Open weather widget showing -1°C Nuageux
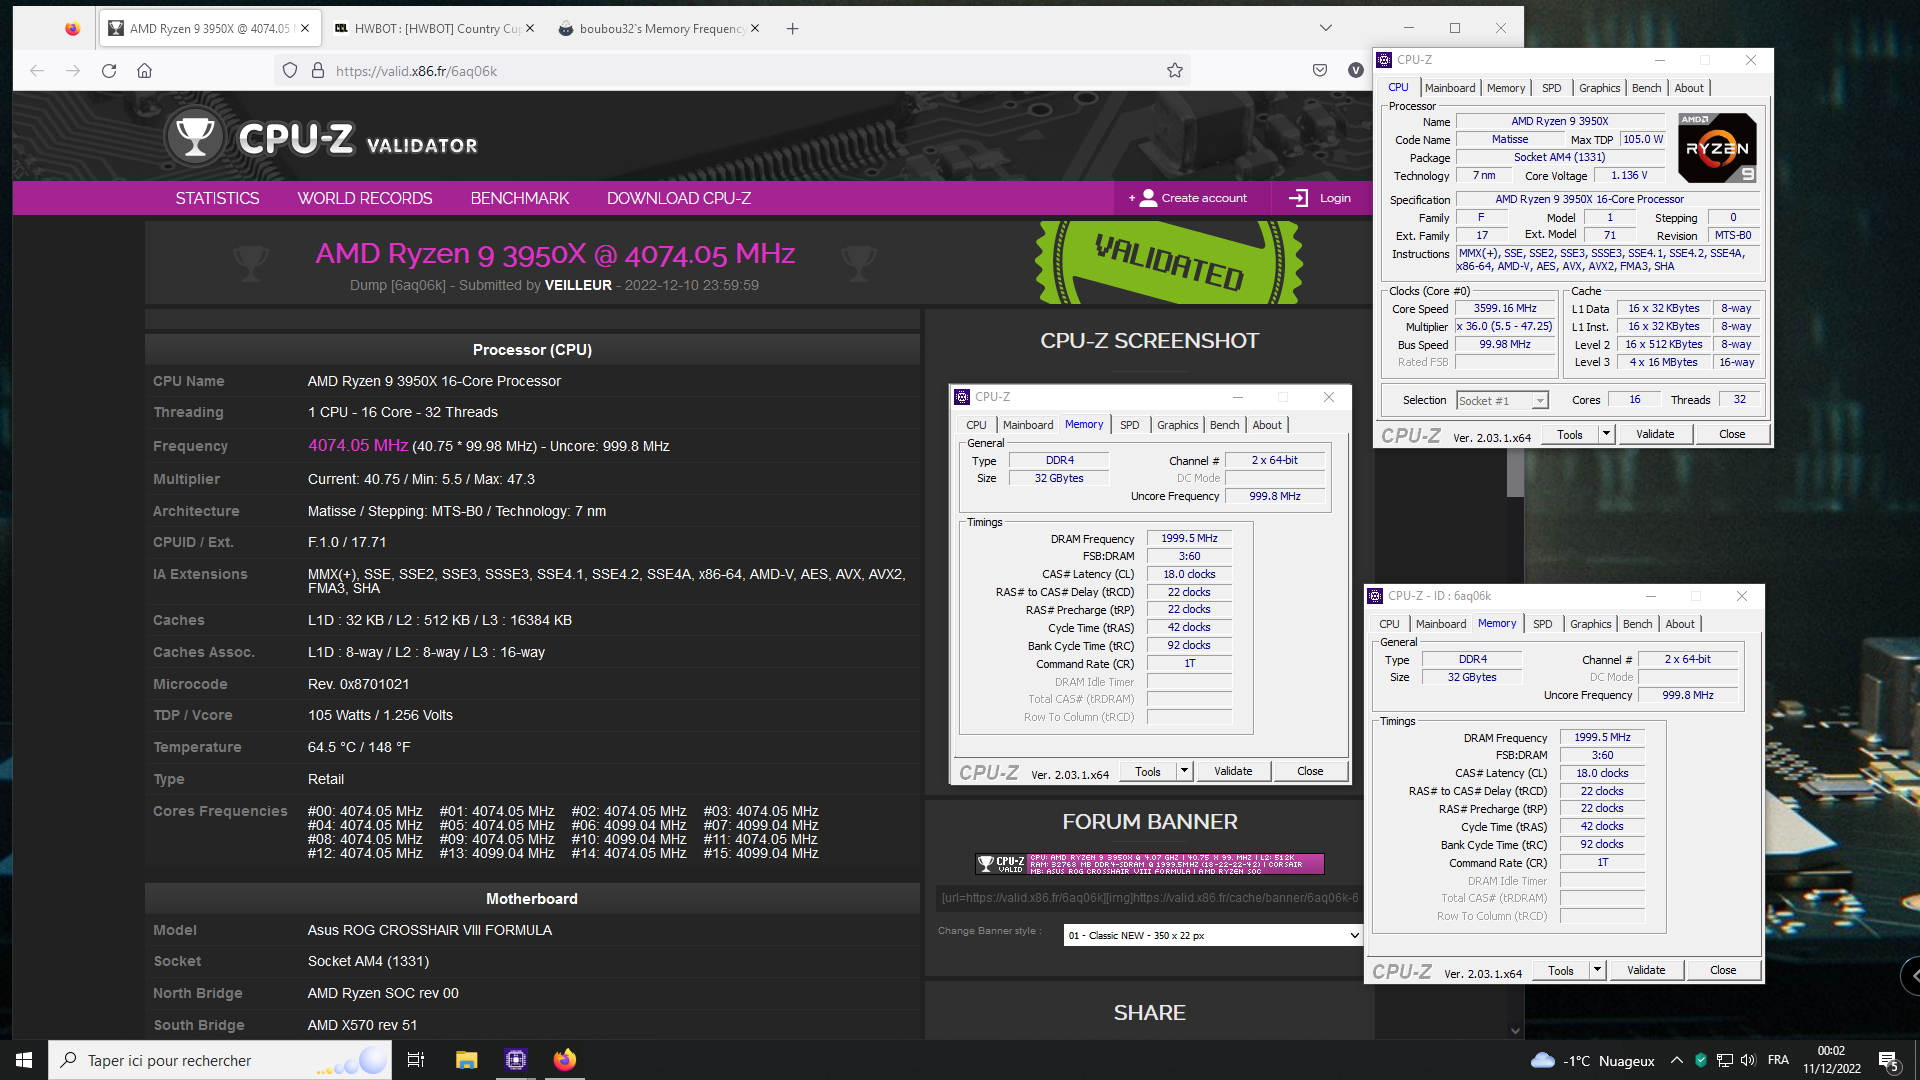 [1593, 1060]
